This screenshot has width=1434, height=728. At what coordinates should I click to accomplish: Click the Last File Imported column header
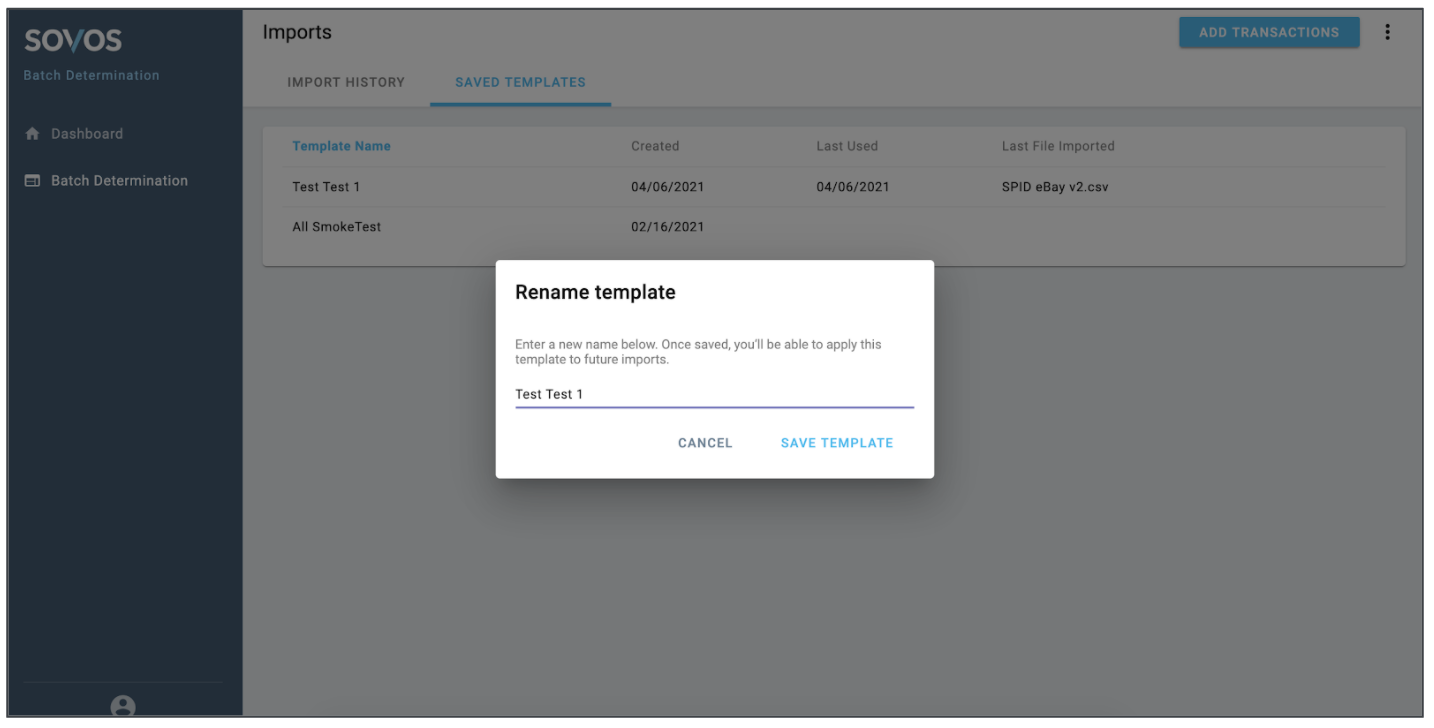pyautogui.click(x=1057, y=146)
